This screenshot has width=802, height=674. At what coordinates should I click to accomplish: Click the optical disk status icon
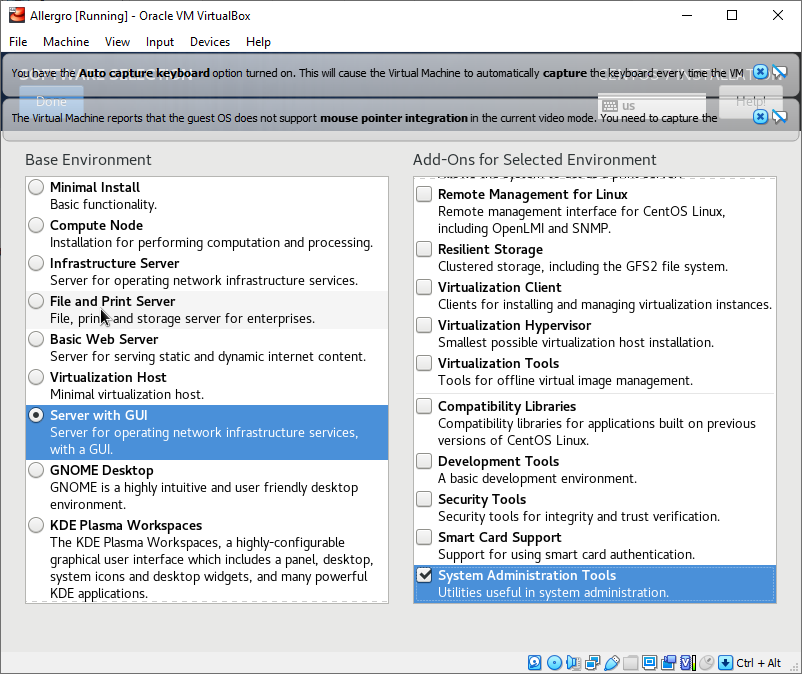[x=554, y=663]
